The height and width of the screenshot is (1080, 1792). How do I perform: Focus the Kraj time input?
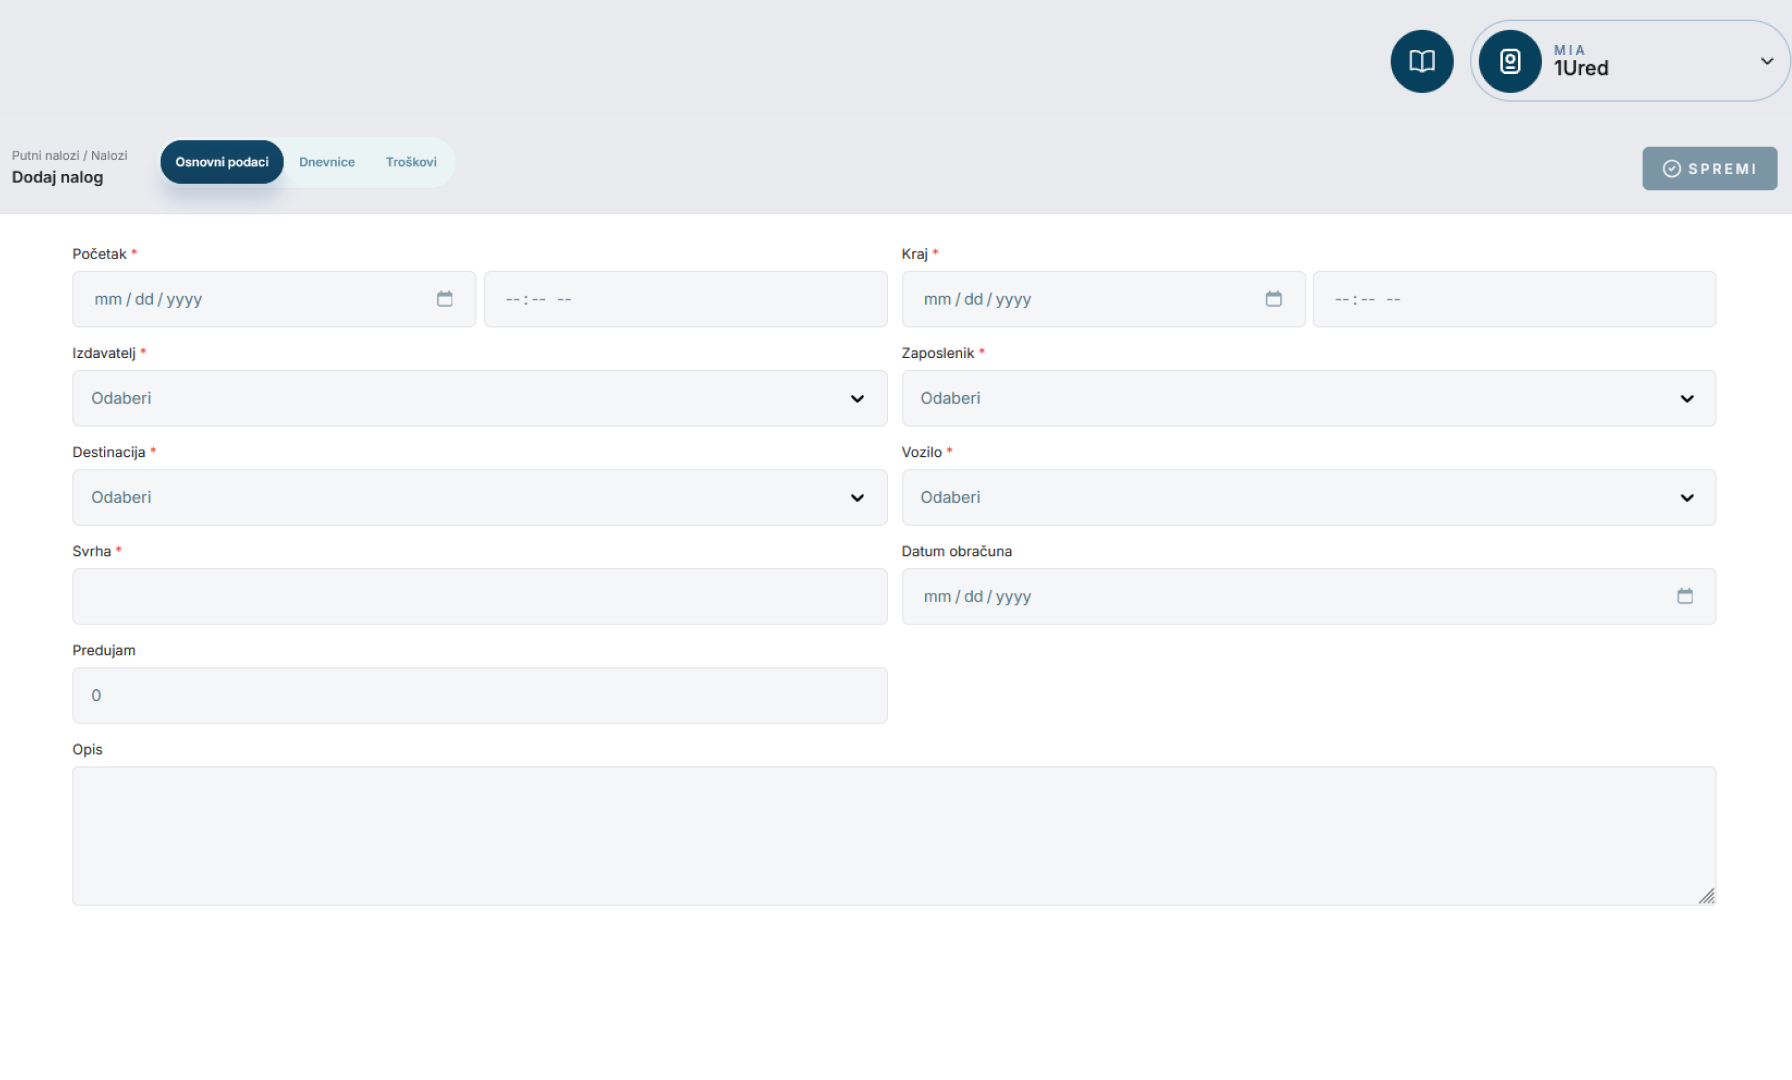point(1513,299)
